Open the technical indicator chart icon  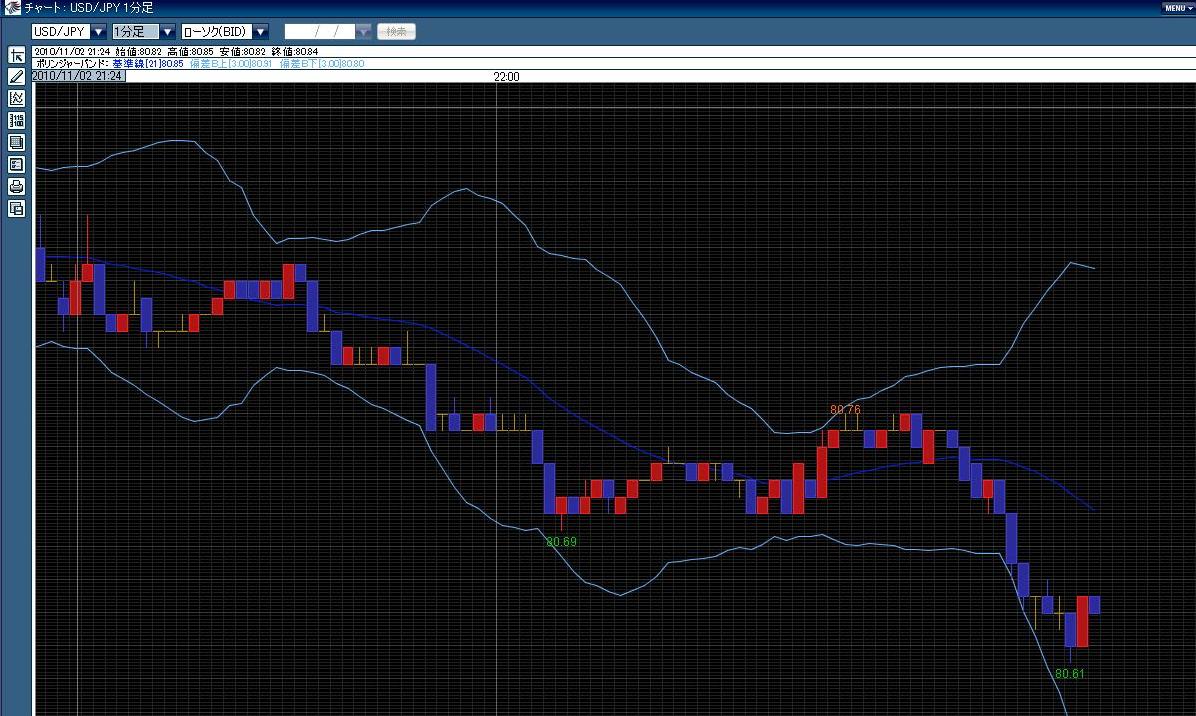[16, 98]
